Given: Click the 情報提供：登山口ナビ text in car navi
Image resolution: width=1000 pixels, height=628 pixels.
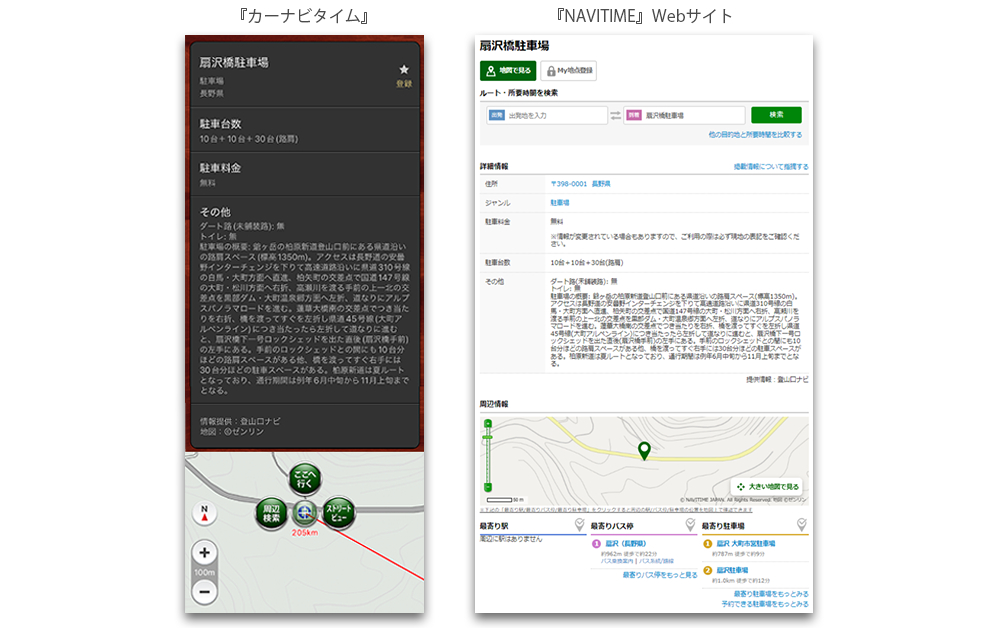Looking at the screenshot, I should click(240, 421).
